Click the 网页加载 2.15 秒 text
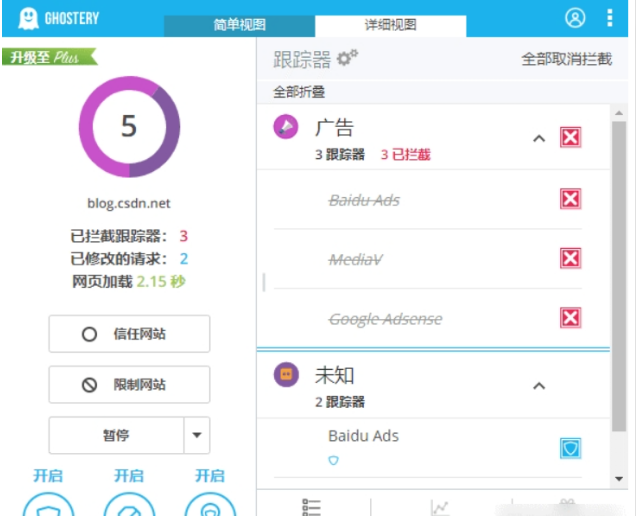Viewport: 642px width, 516px height. point(129,281)
